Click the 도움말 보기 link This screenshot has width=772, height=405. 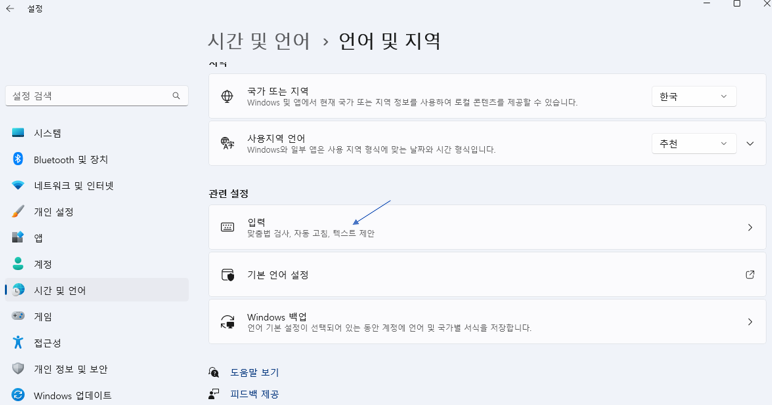[x=254, y=372]
